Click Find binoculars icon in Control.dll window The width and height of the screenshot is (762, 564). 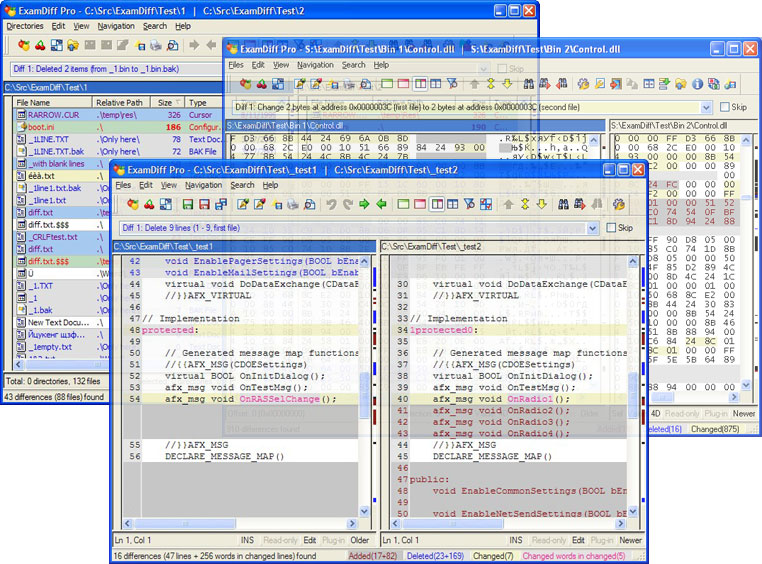pos(529,84)
